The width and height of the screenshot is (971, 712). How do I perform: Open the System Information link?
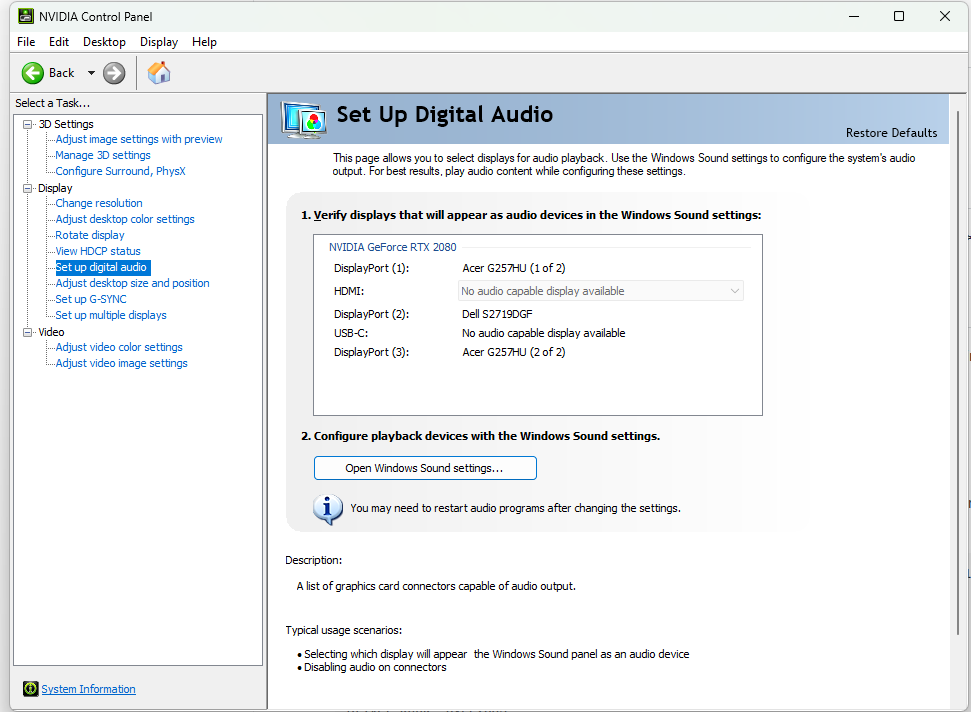(x=88, y=689)
